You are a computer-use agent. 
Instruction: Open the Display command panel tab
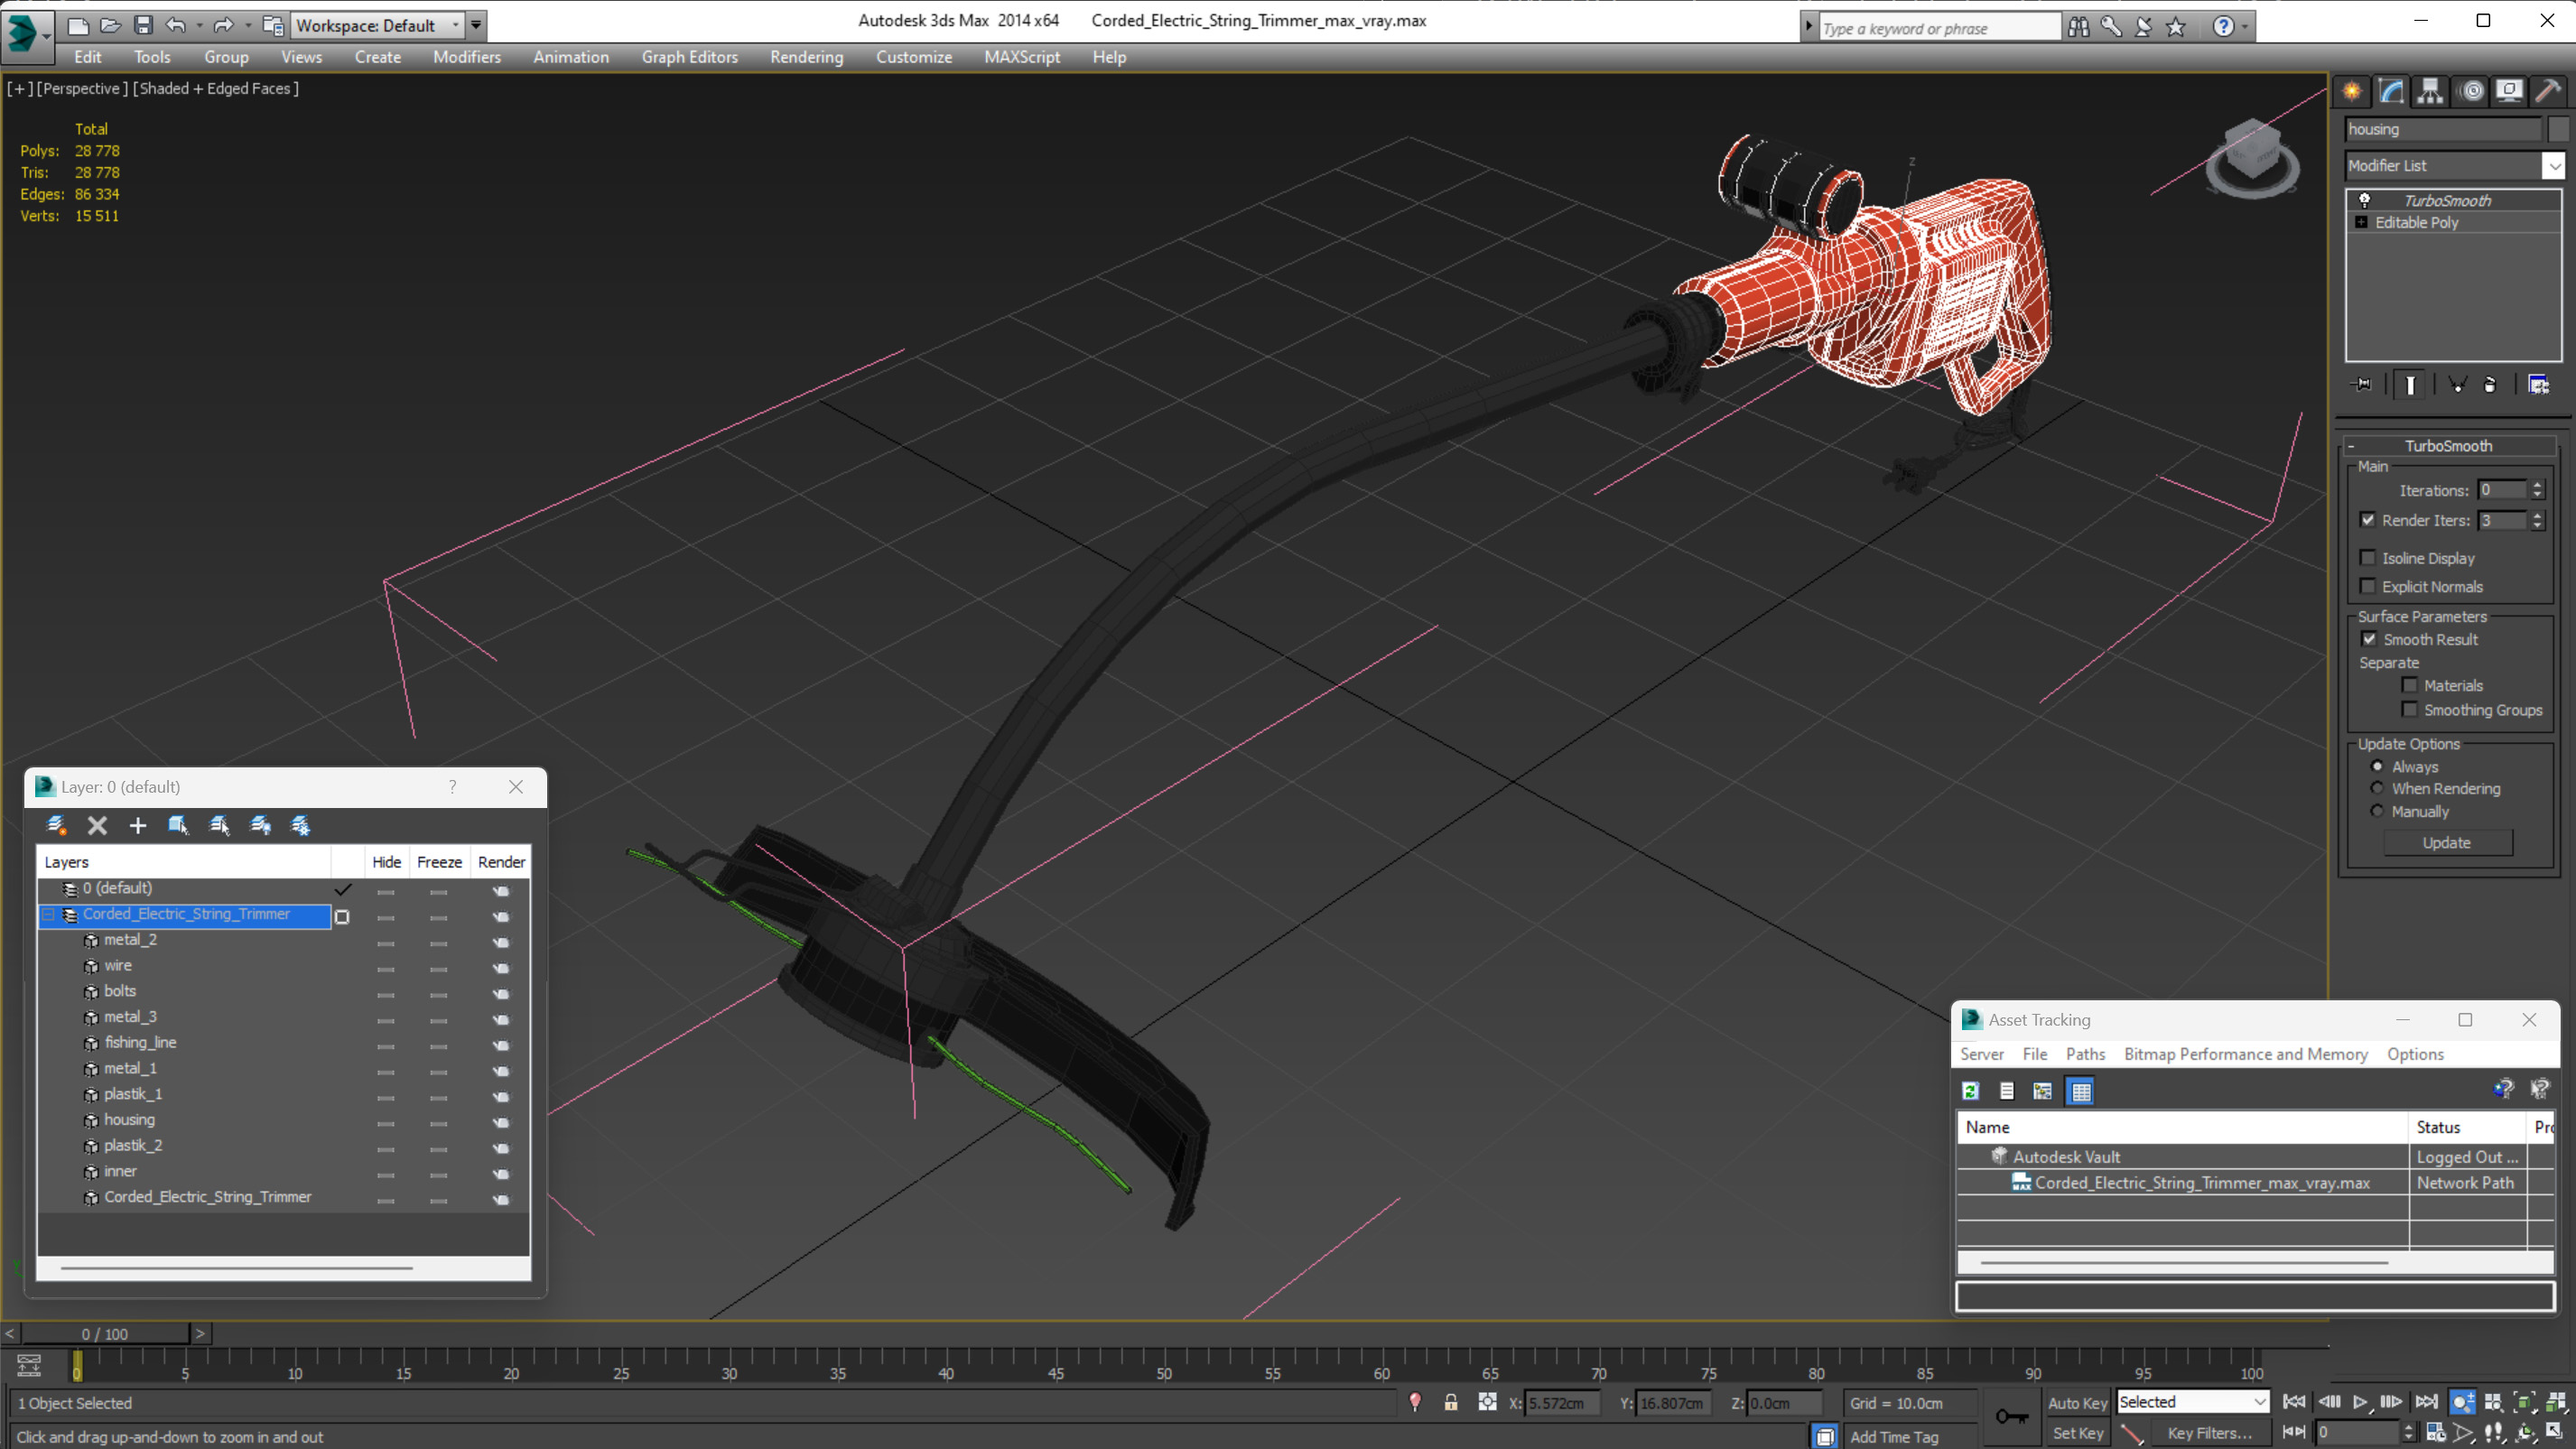(2509, 92)
